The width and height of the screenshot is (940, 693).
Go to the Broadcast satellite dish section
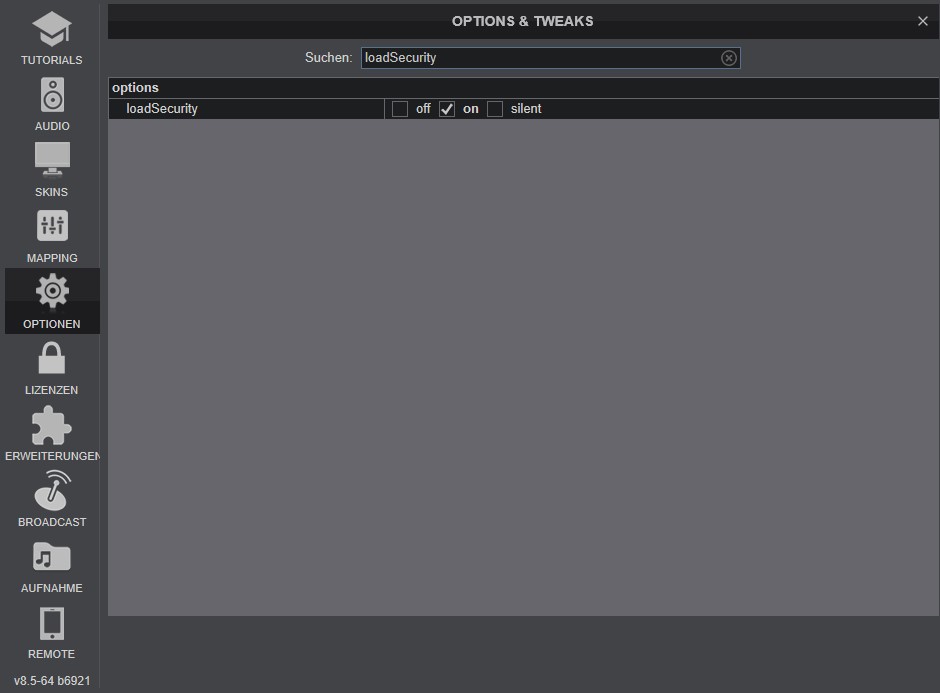tap(52, 499)
